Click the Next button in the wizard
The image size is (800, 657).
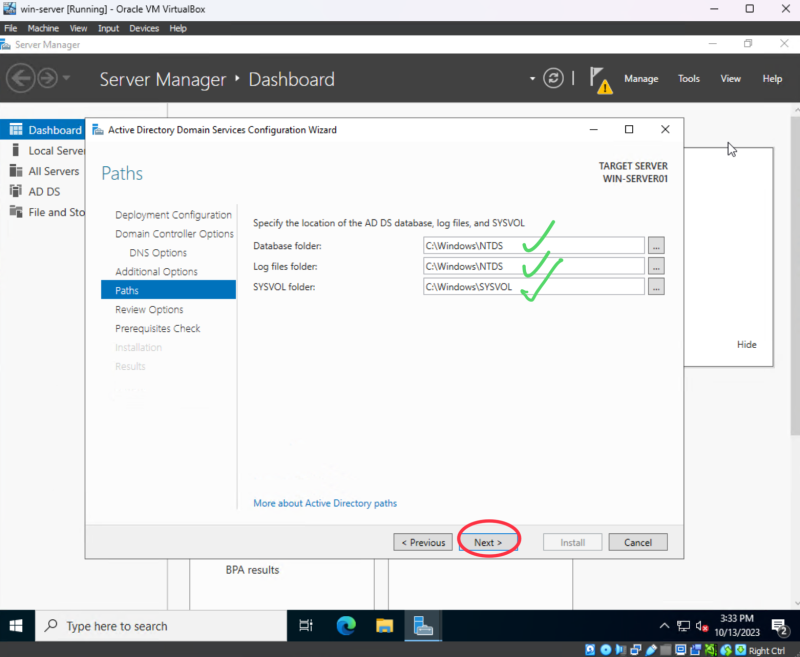point(488,542)
